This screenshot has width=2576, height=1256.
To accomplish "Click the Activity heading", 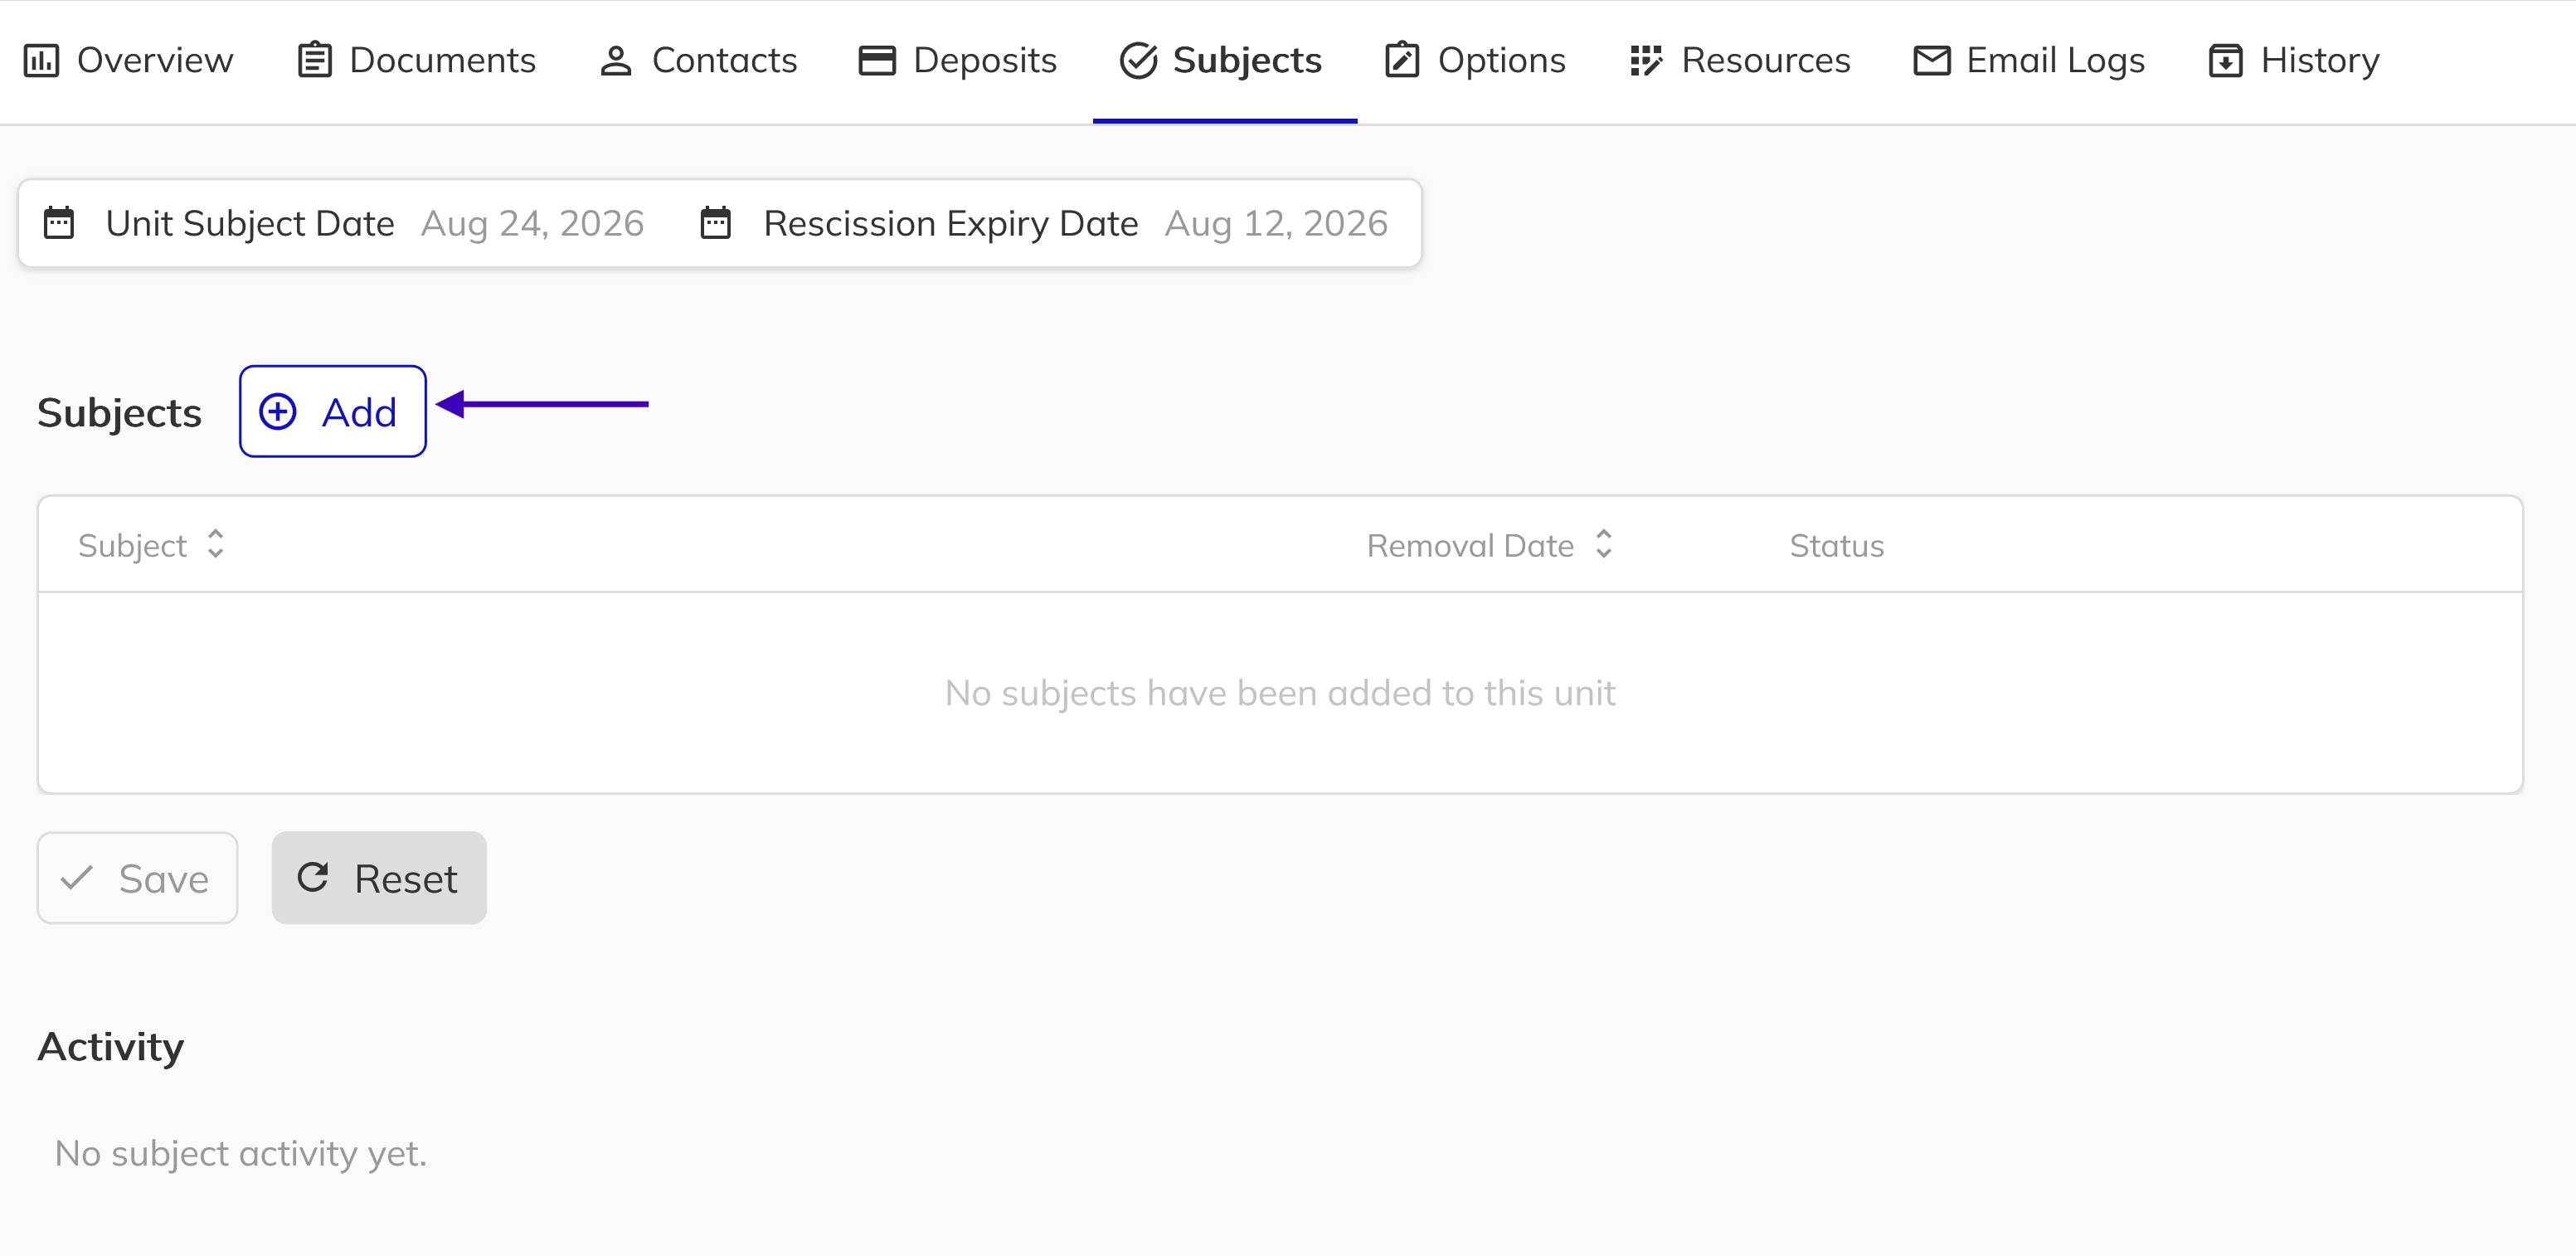I will [x=111, y=1047].
